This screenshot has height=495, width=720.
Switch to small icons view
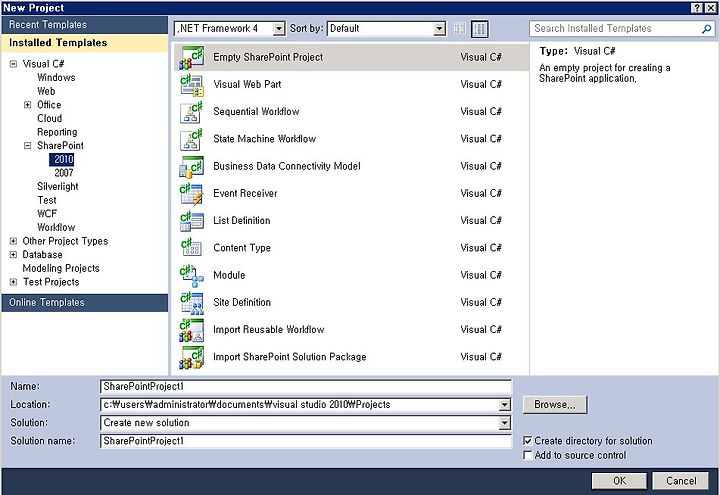pyautogui.click(x=460, y=28)
